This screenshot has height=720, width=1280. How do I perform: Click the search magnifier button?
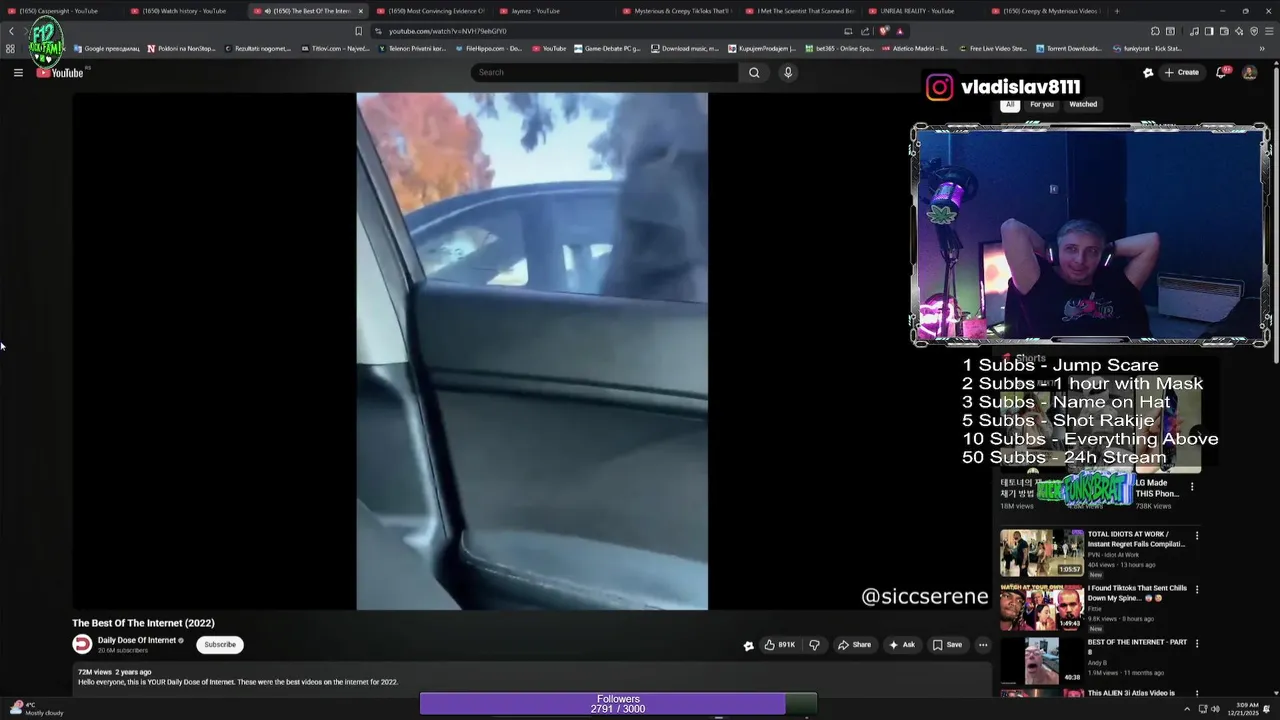click(x=754, y=72)
